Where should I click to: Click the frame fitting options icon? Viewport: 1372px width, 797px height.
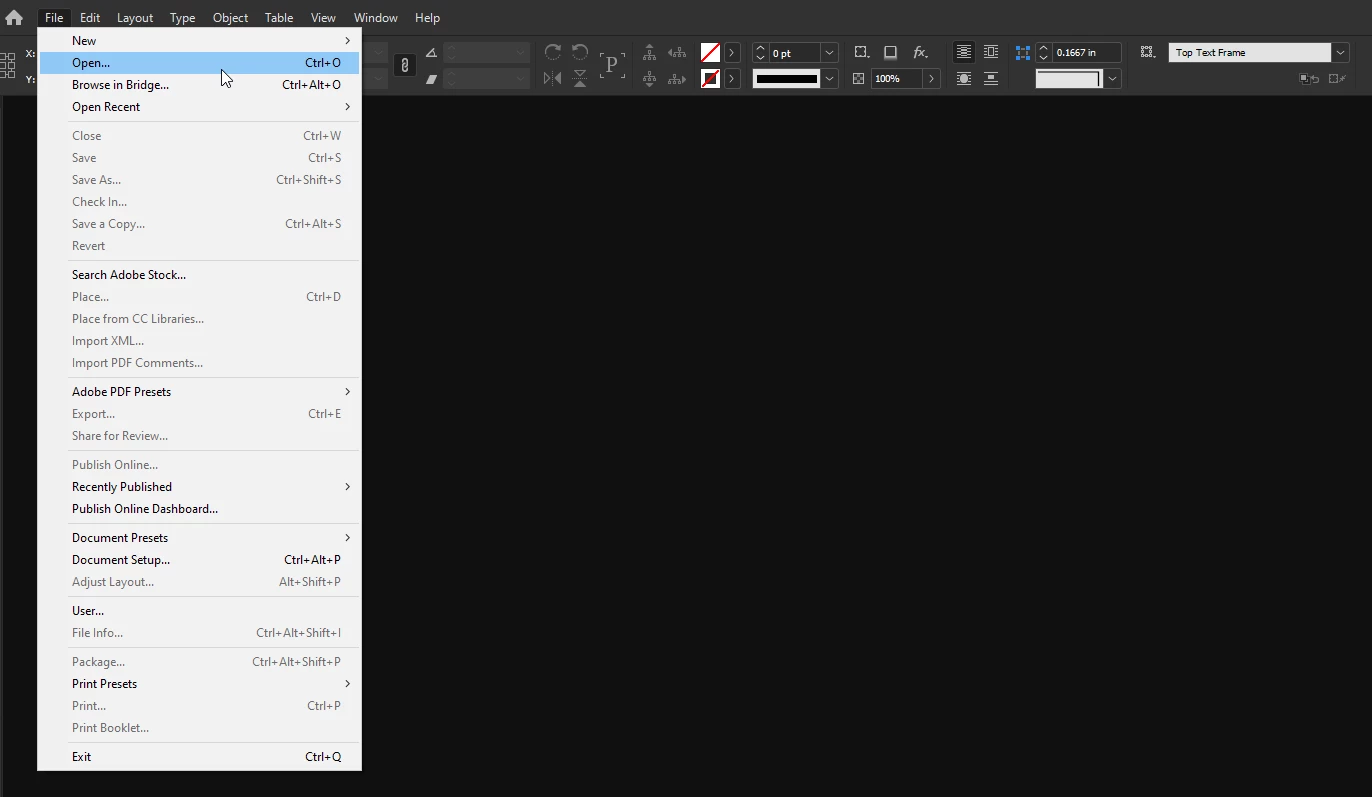(x=1147, y=52)
